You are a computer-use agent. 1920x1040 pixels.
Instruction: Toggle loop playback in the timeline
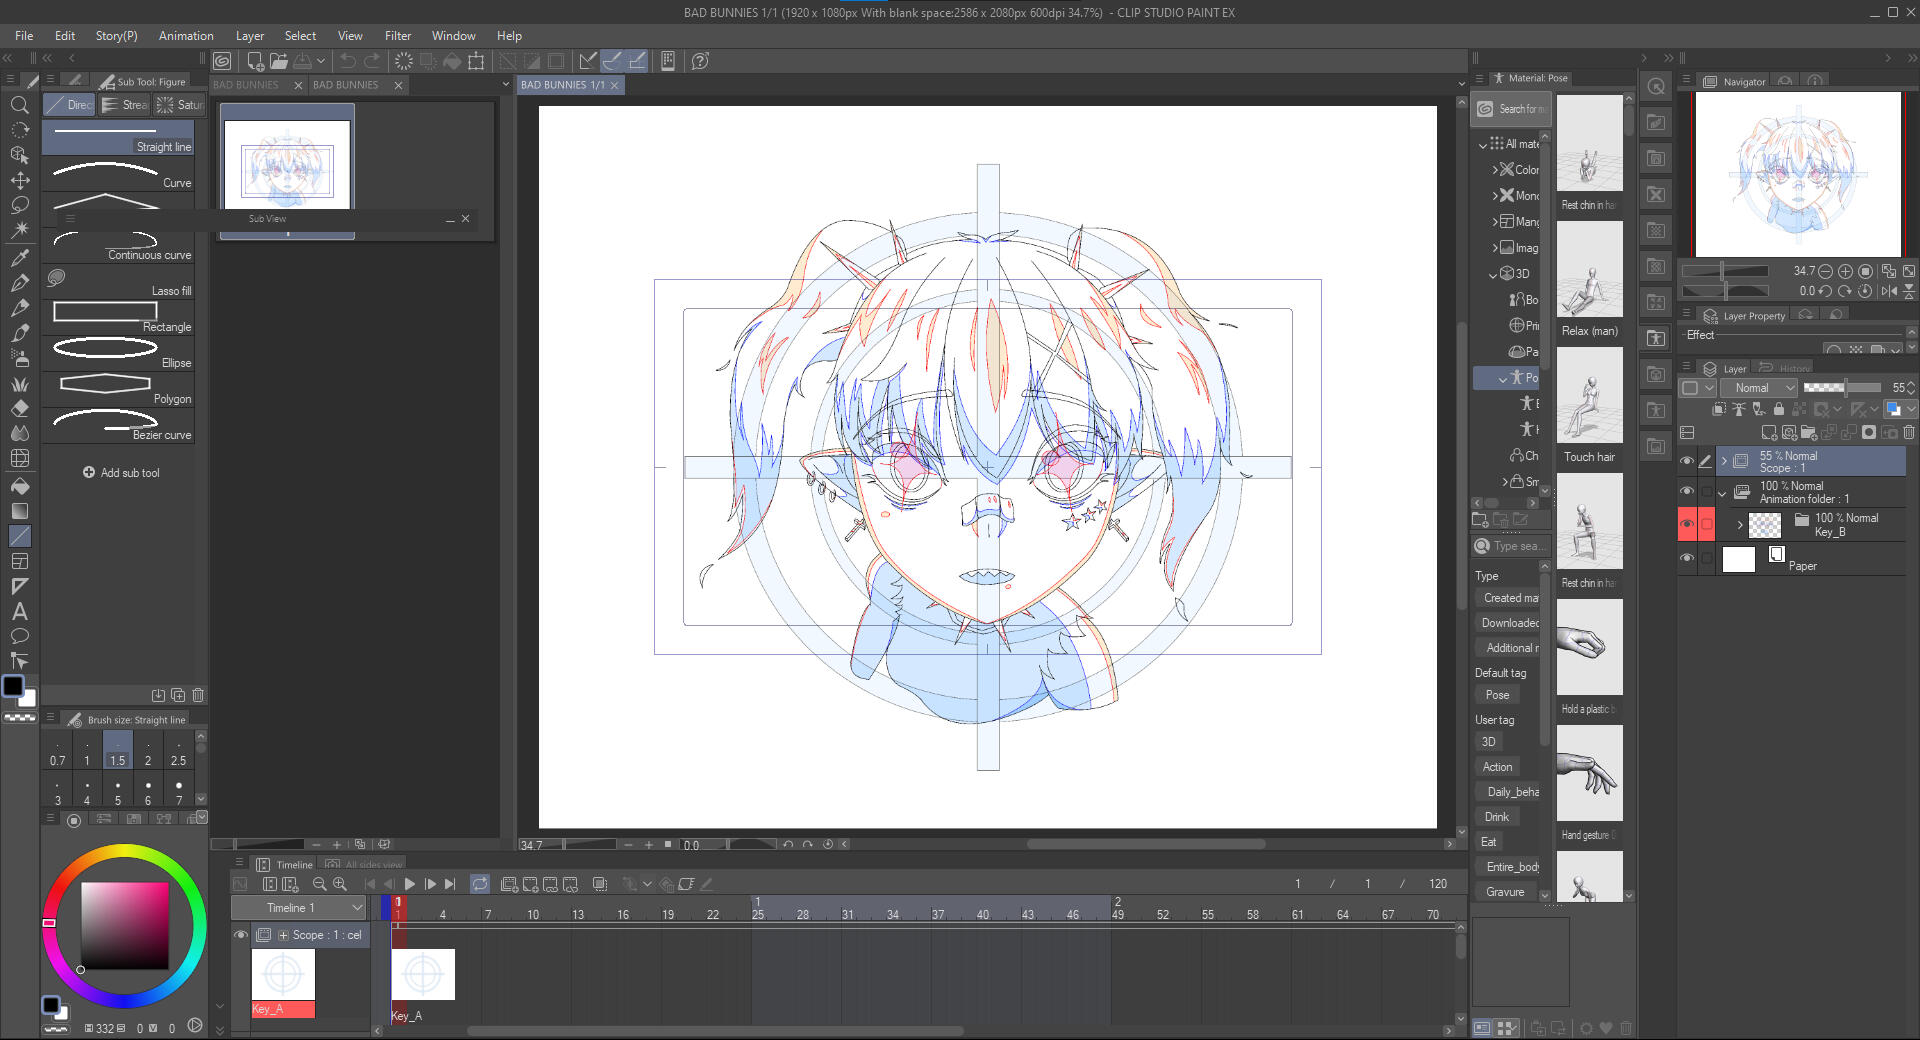(x=480, y=884)
